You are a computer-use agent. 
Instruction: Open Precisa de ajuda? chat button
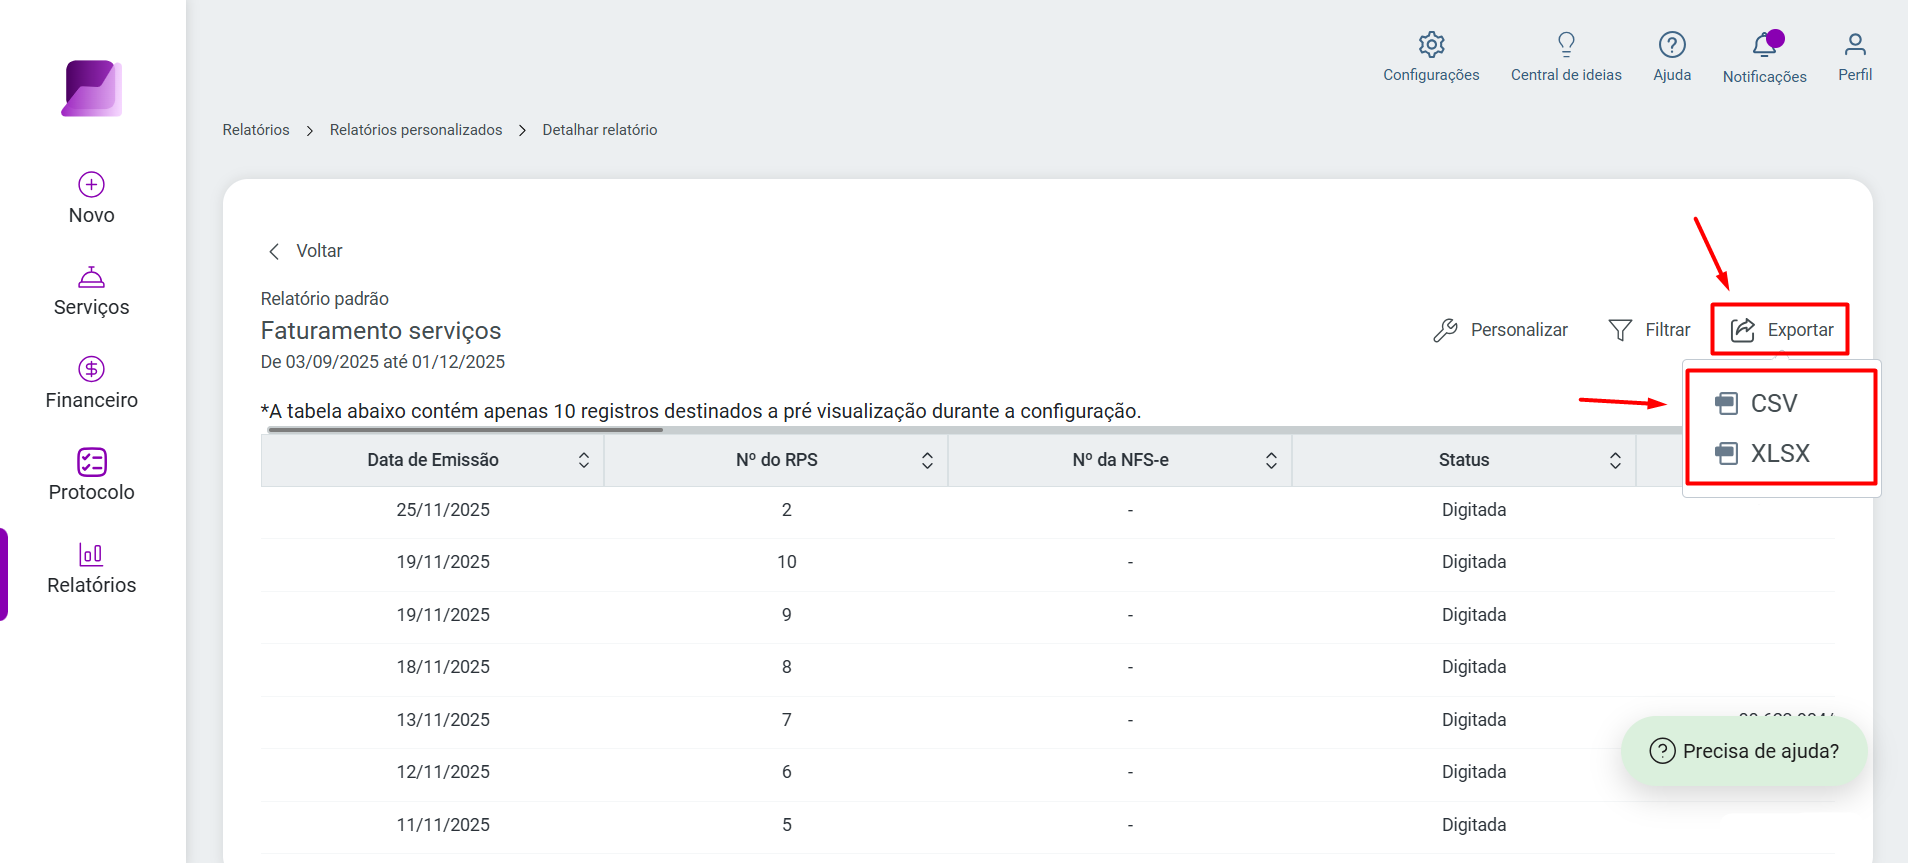click(x=1744, y=751)
